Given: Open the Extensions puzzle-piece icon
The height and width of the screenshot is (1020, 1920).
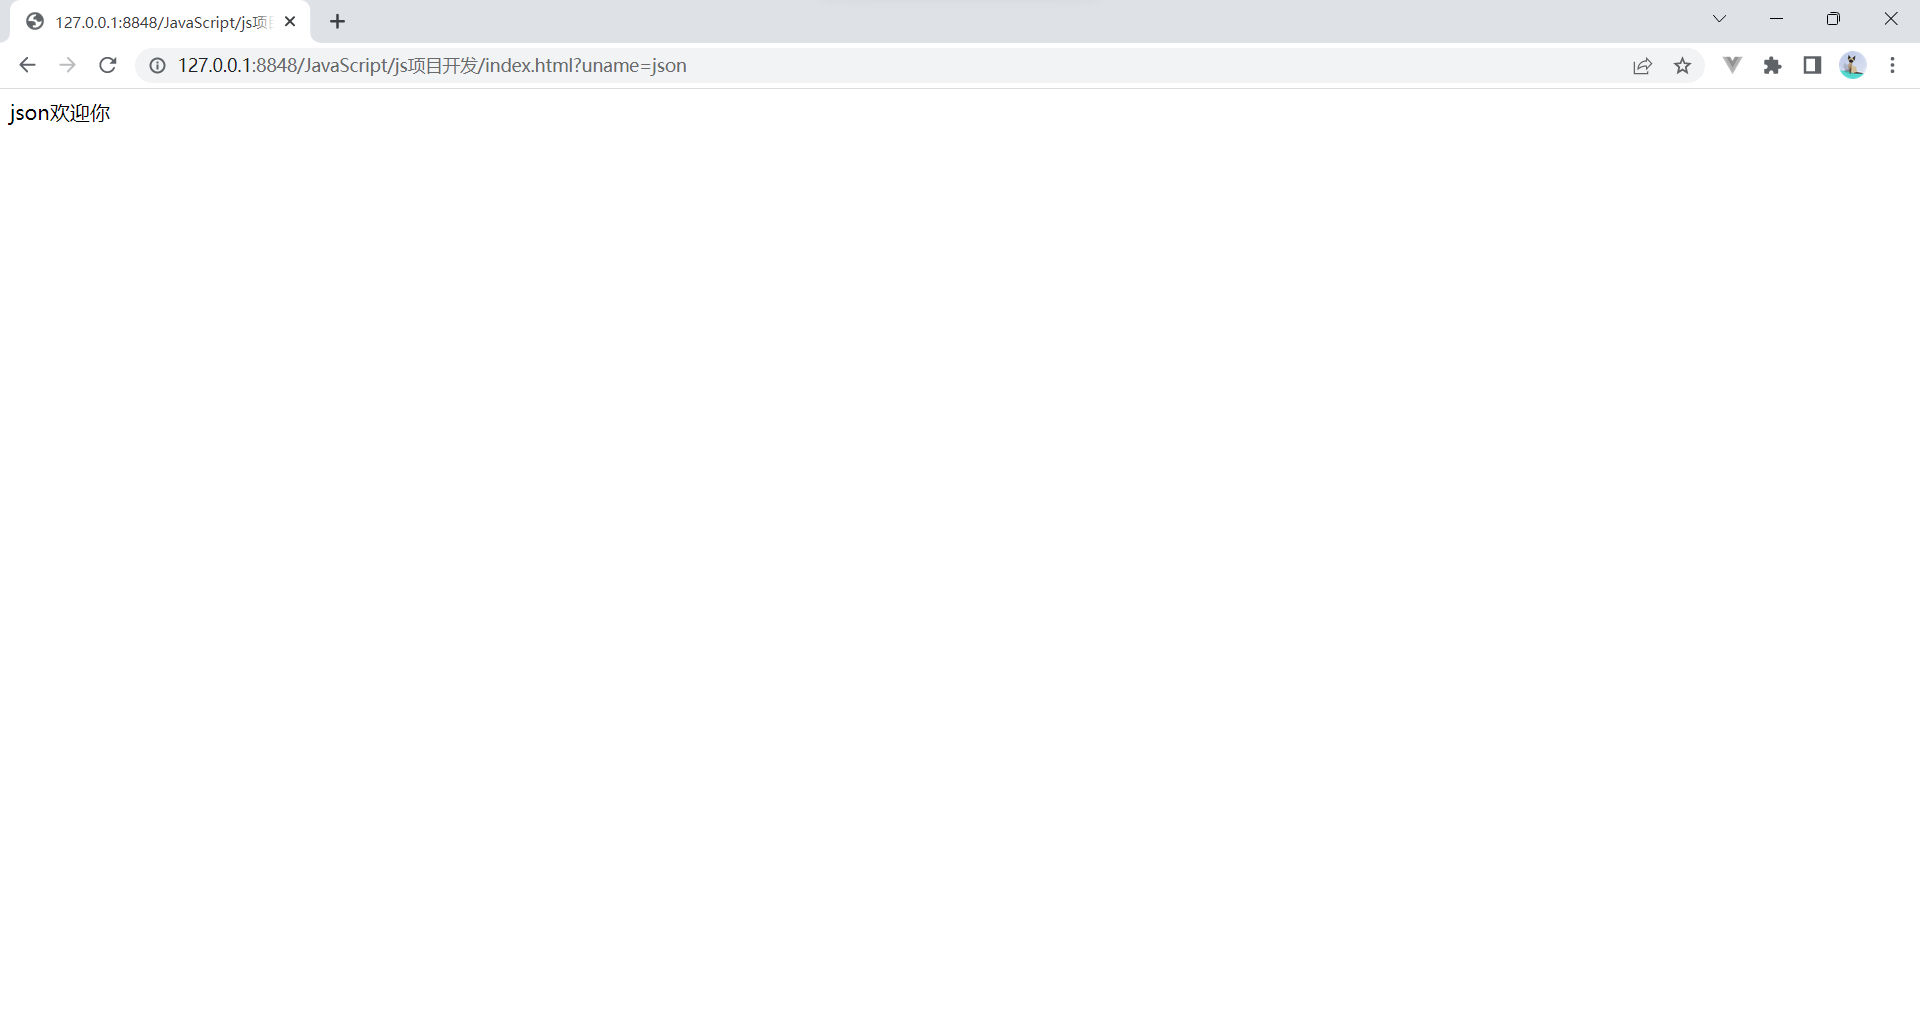Looking at the screenshot, I should (x=1773, y=65).
